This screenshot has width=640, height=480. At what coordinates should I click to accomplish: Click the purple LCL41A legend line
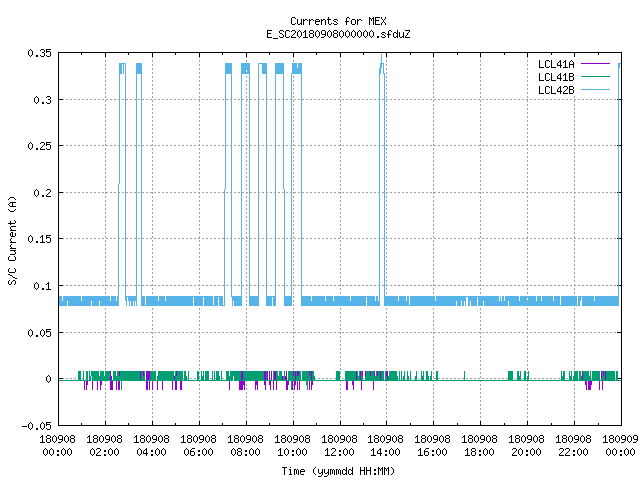(595, 64)
